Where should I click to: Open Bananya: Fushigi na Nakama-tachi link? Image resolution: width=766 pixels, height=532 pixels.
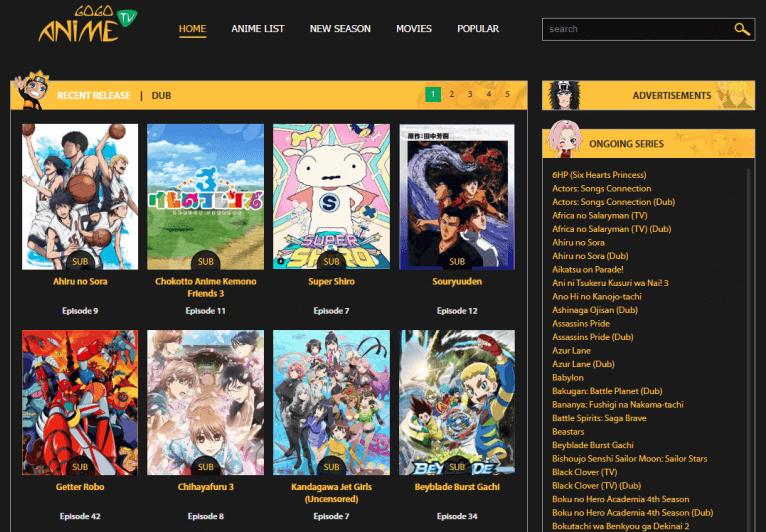click(617, 404)
